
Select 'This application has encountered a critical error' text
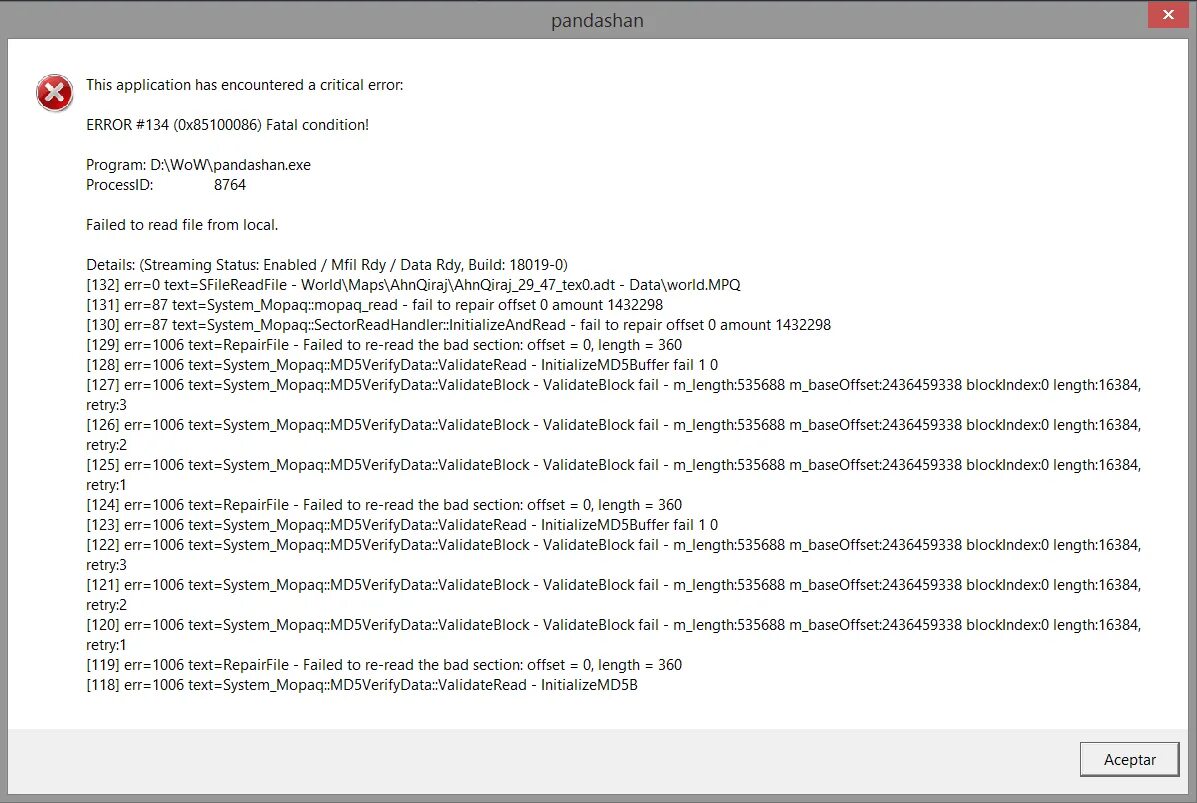pos(244,85)
